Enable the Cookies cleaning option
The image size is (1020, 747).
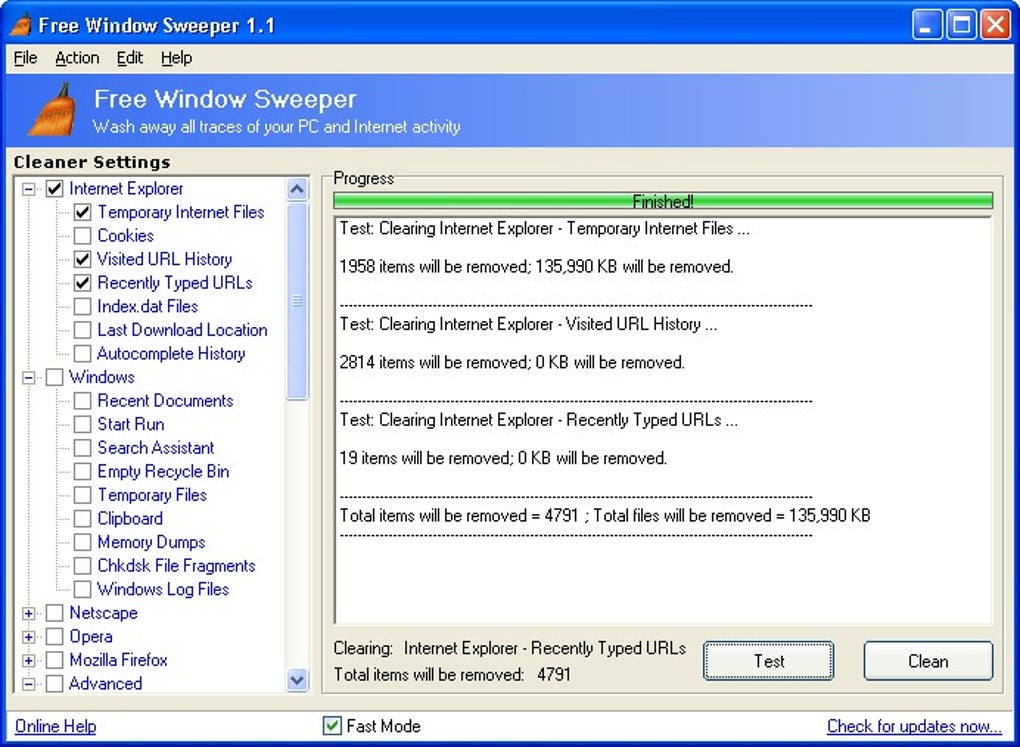82,235
